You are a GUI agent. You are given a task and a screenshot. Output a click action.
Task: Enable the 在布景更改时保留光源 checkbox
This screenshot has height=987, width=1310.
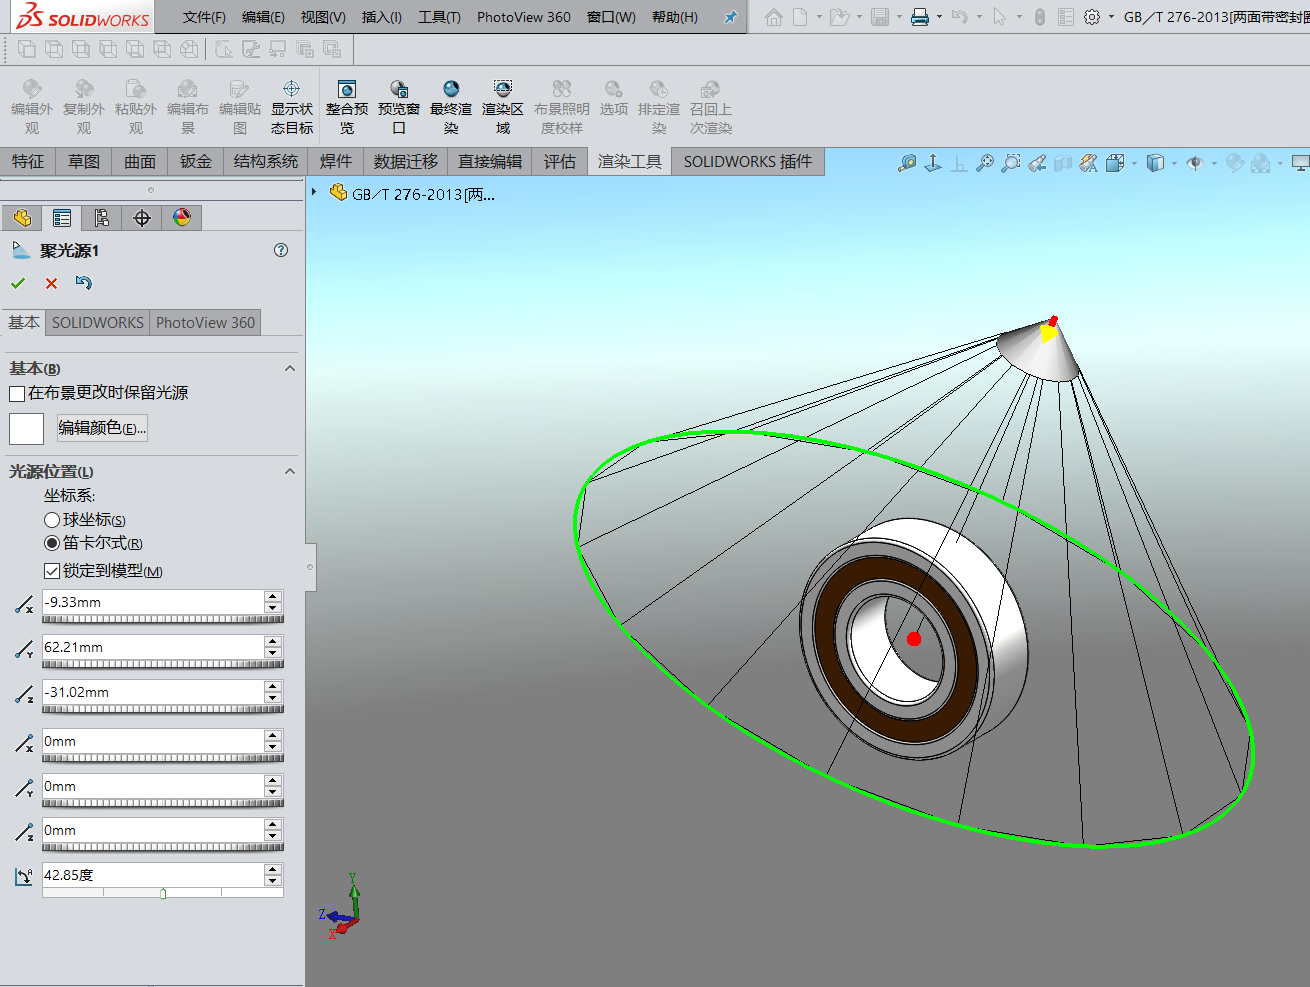(16, 393)
